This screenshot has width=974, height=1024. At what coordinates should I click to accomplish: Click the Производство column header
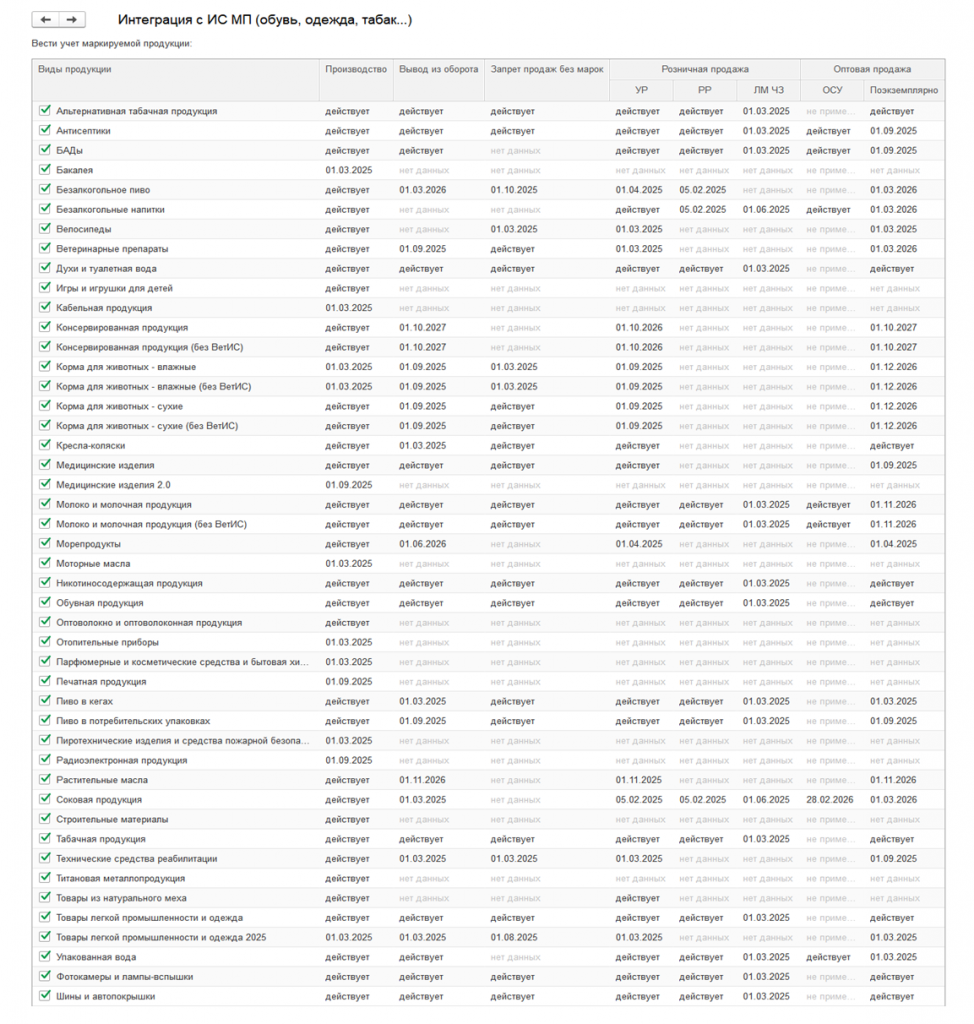point(356,80)
